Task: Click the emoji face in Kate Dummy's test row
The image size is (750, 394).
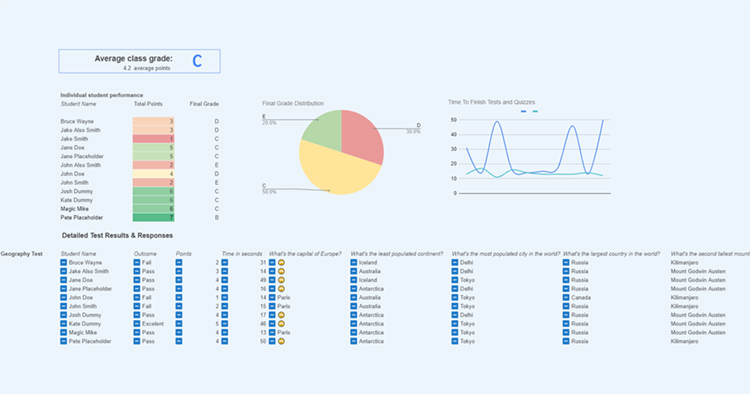Action: [281, 324]
